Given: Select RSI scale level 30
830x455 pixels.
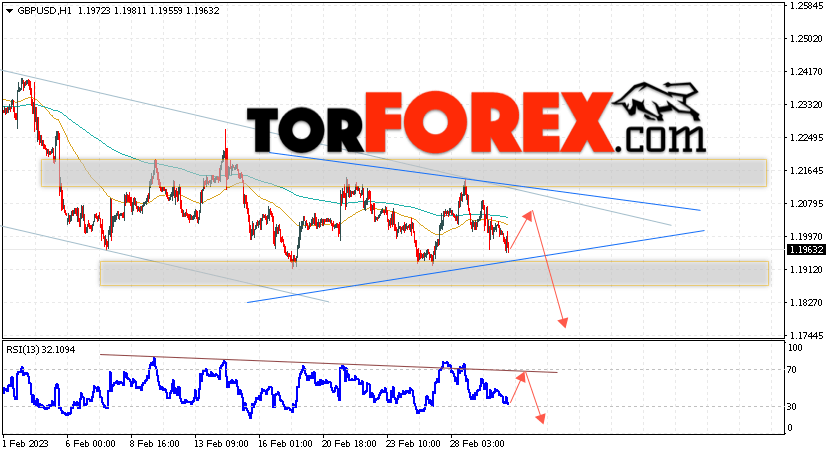Looking at the screenshot, I should pyautogui.click(x=792, y=406).
